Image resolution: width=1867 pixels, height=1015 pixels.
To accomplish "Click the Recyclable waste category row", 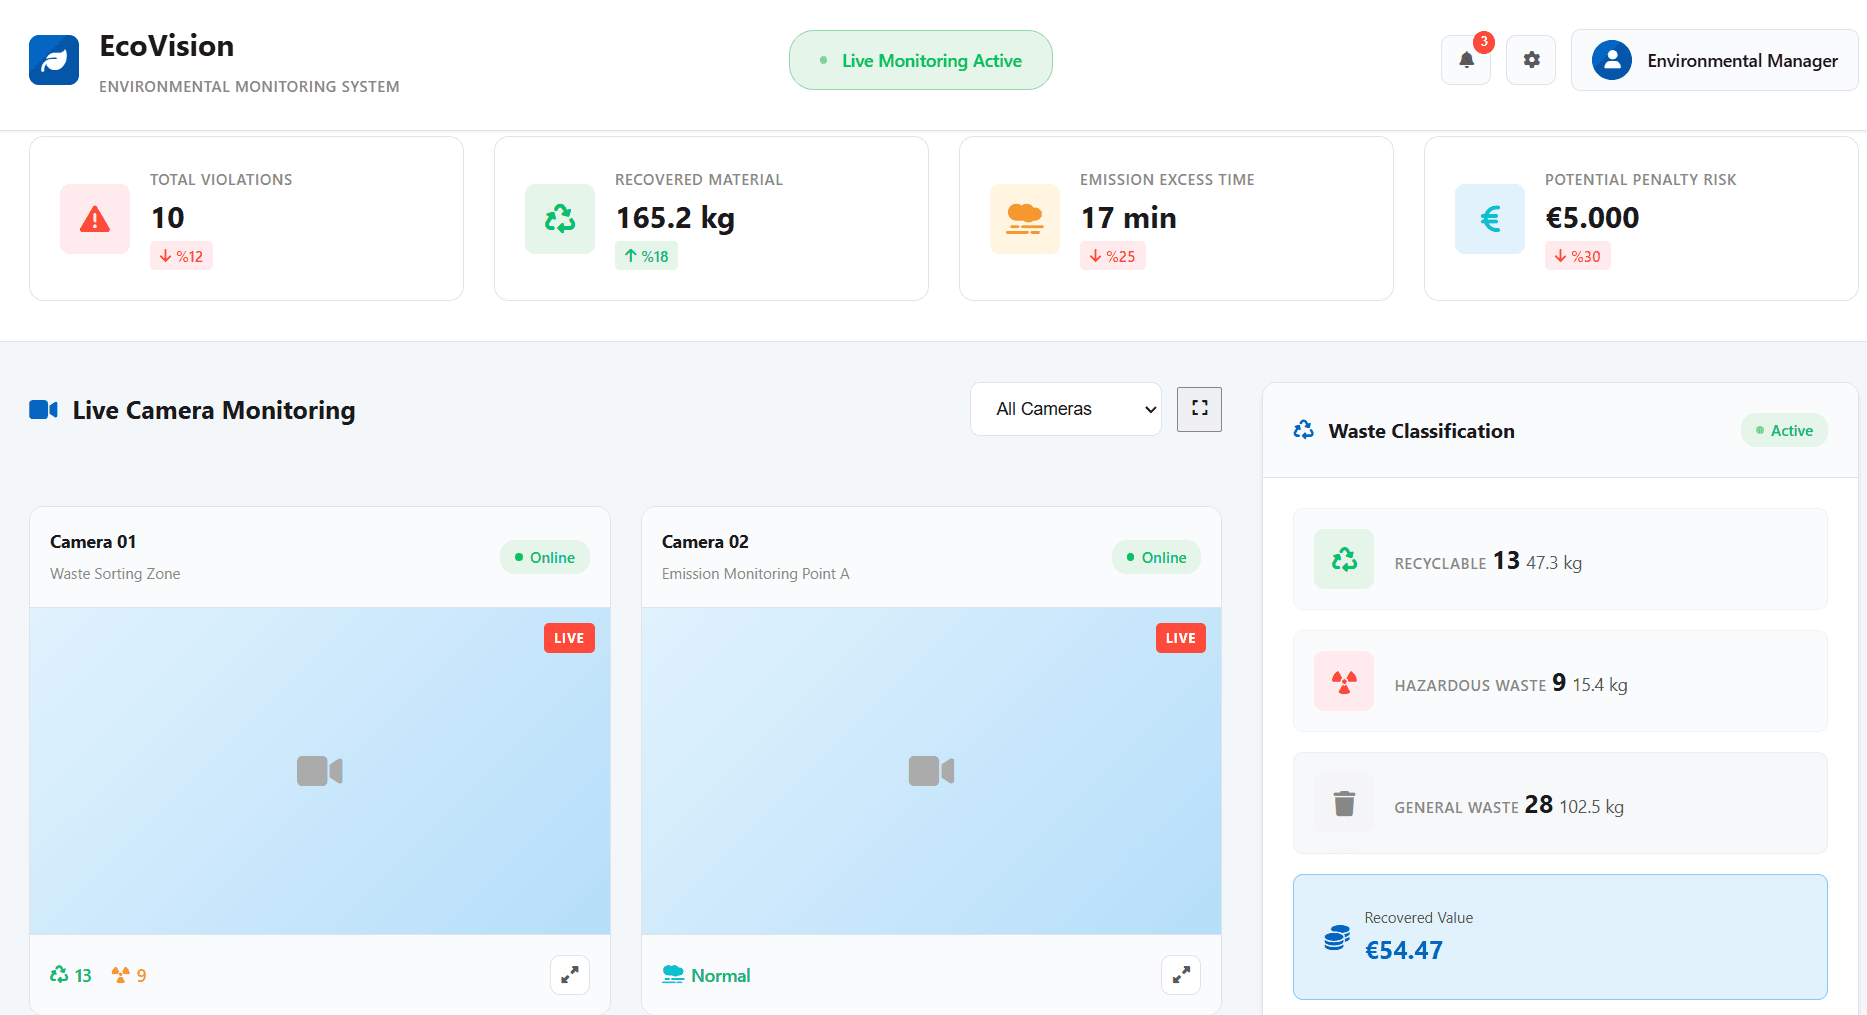I will click(1560, 560).
